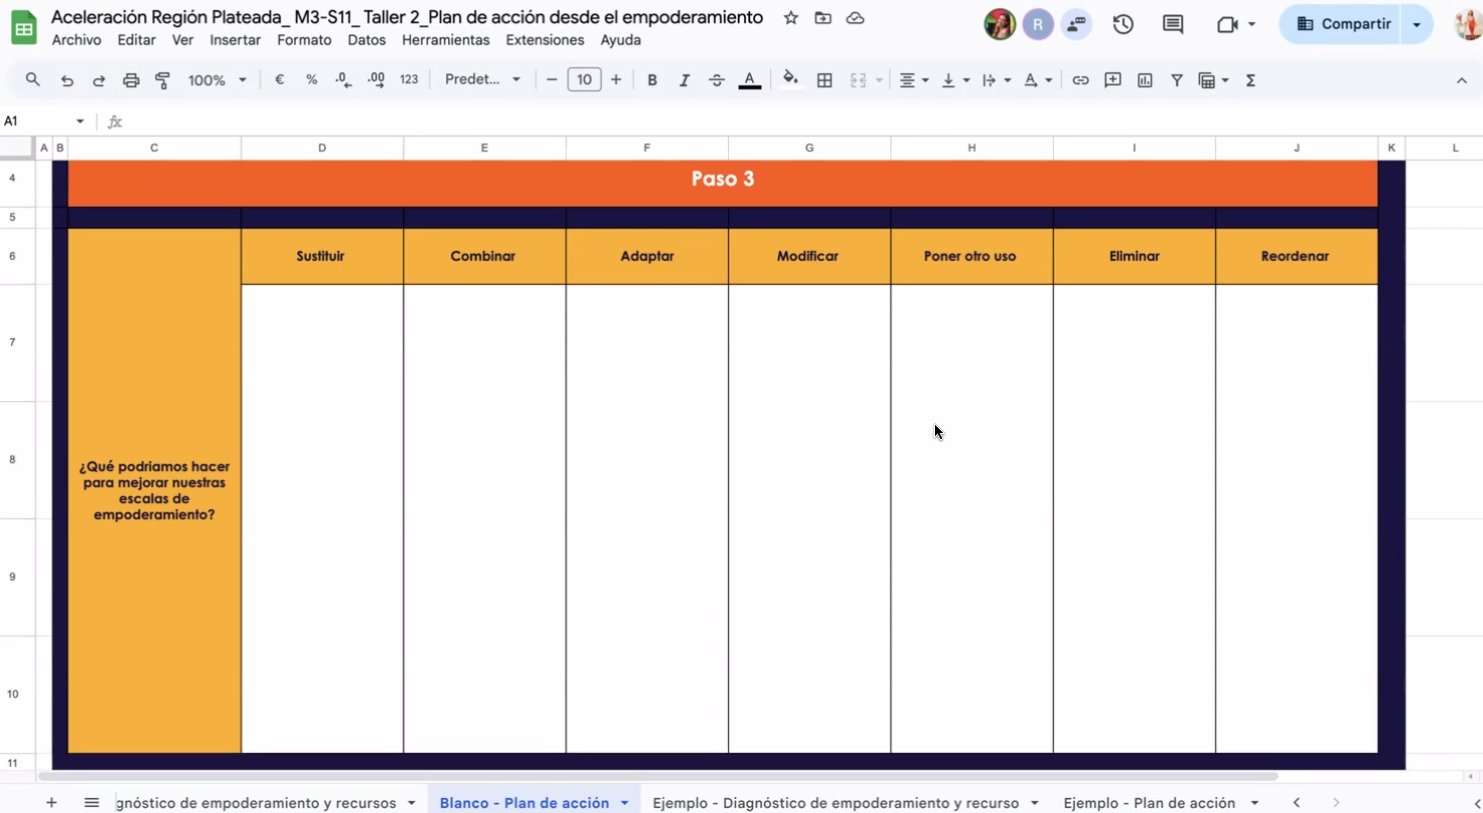Screen dimensions: 1483x813
Task: Click the insert chart icon
Action: [x=1145, y=80]
